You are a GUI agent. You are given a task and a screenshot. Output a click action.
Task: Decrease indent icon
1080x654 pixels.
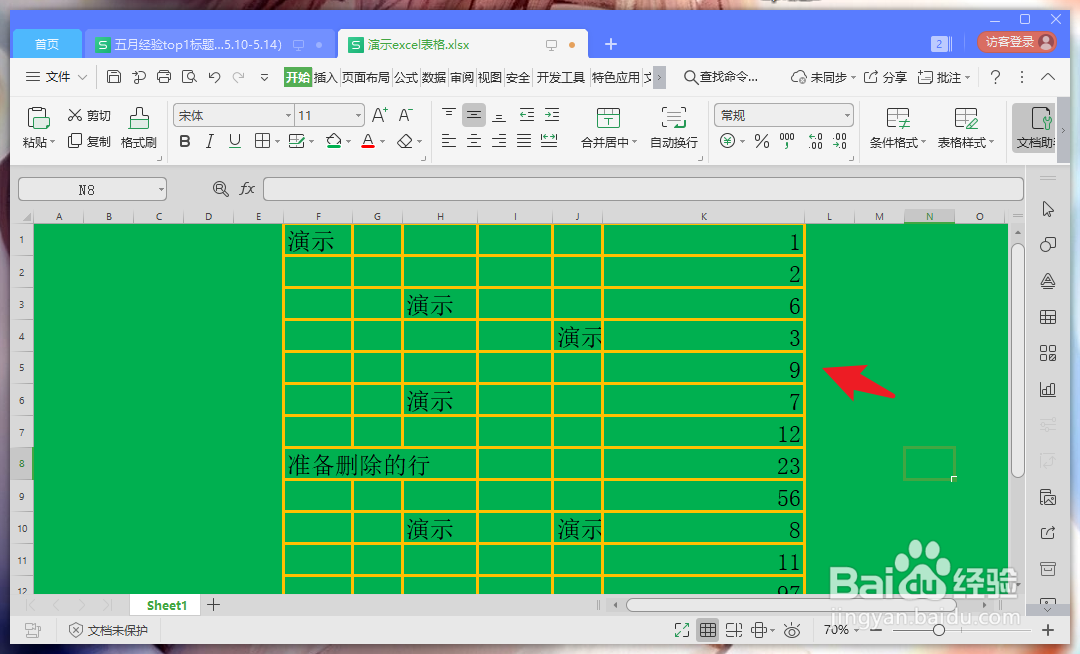coord(527,114)
